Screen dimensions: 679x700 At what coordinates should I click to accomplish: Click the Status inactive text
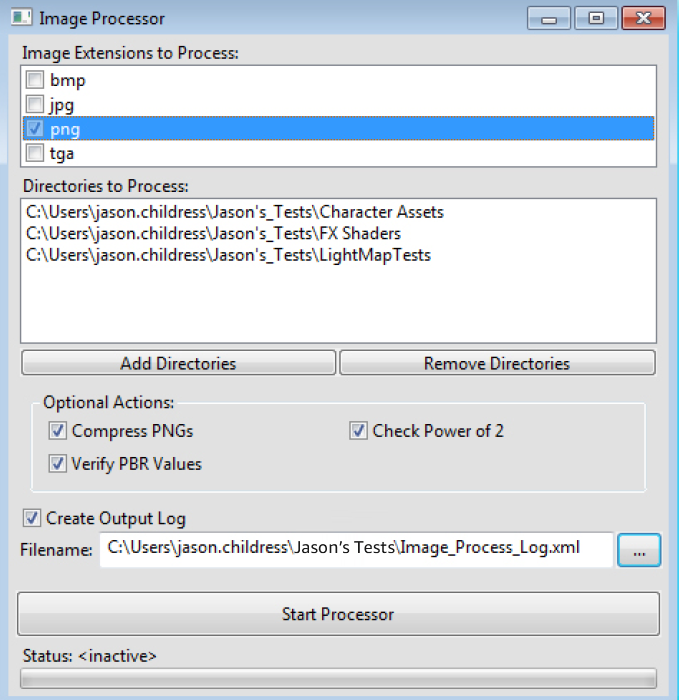pyautogui.click(x=90, y=656)
